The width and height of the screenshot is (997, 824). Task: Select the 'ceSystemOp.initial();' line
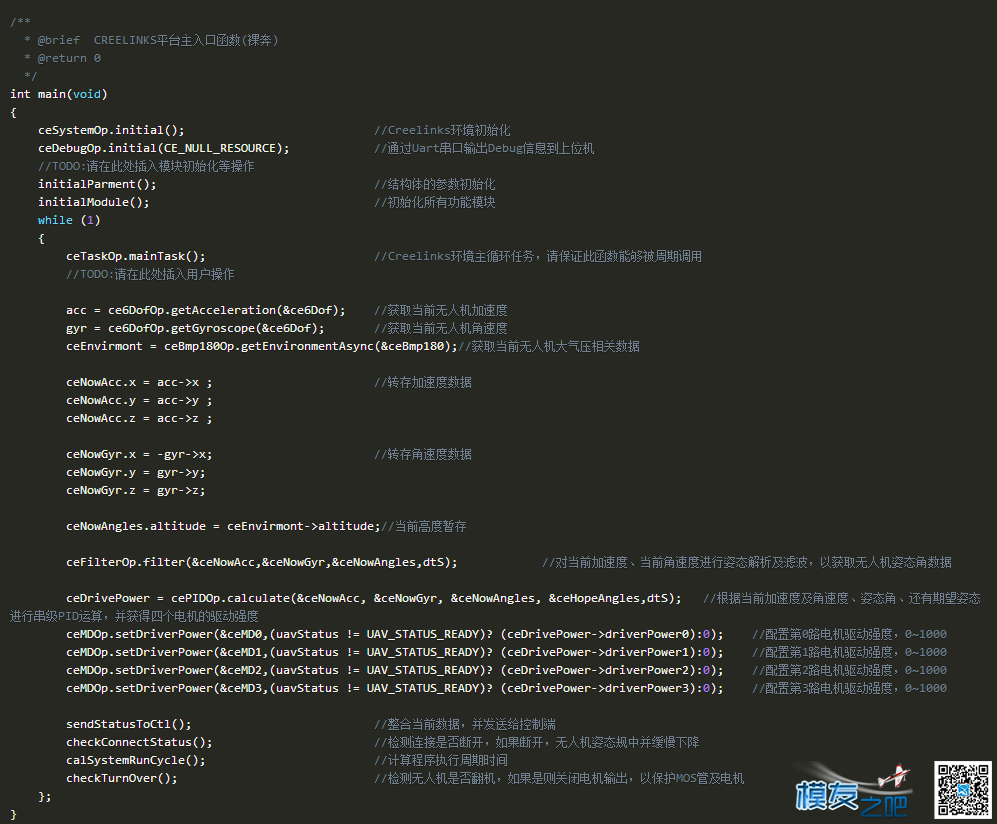click(111, 130)
